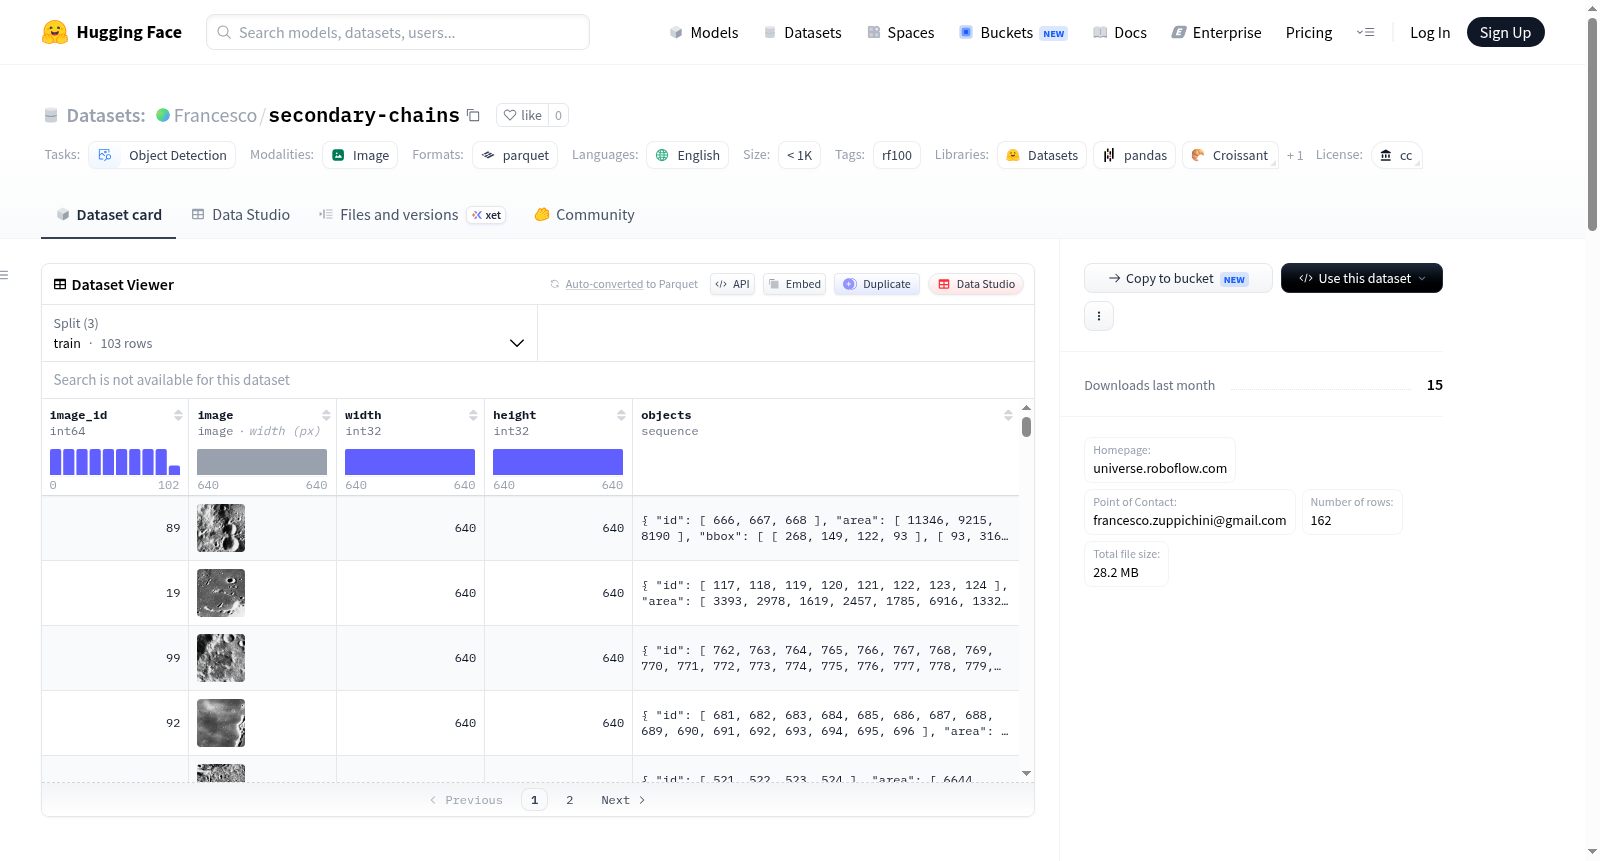Open the Community tab
The width and height of the screenshot is (1600, 861).
[x=584, y=215]
